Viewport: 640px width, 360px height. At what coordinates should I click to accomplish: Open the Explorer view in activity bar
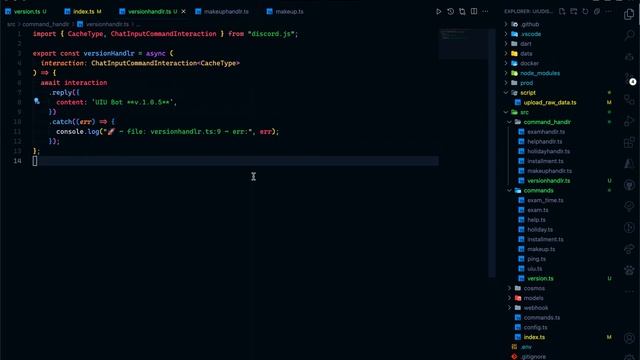[629, 14]
